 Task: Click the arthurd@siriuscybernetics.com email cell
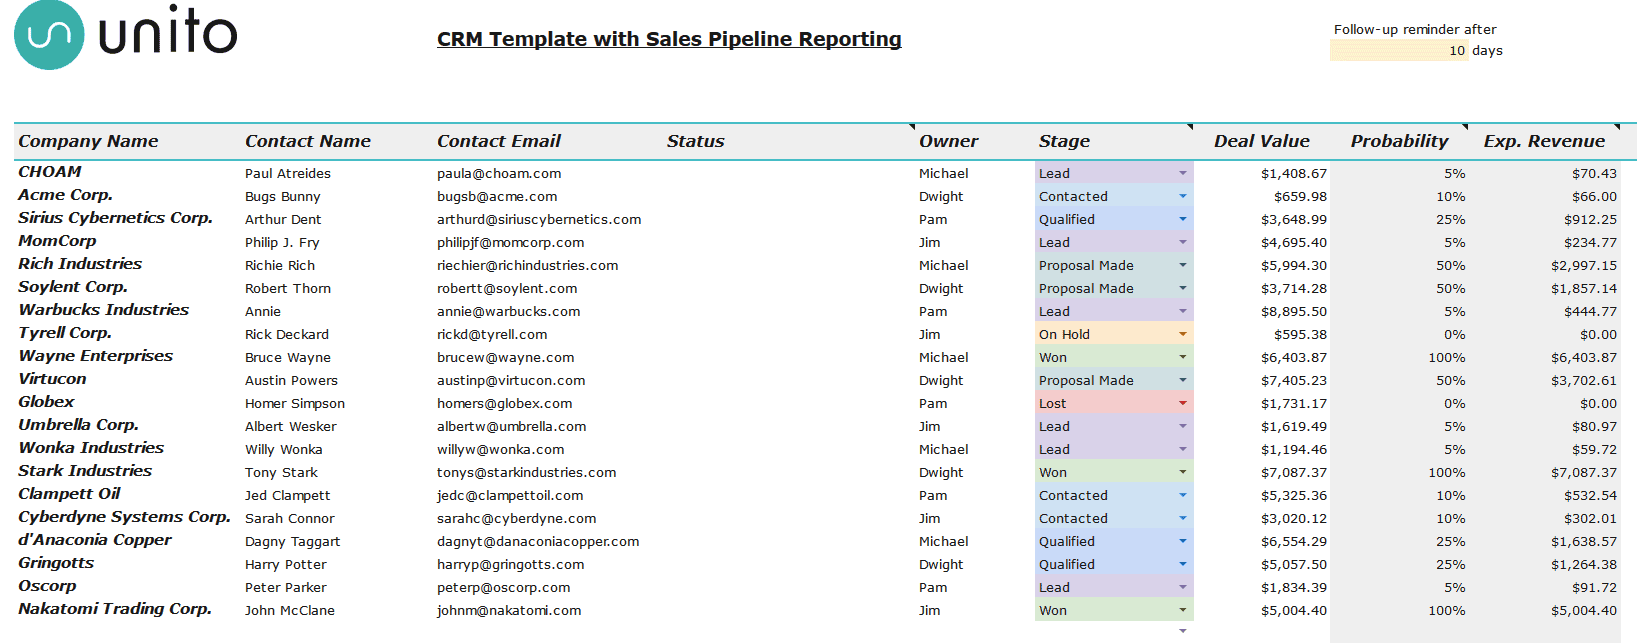(x=539, y=219)
